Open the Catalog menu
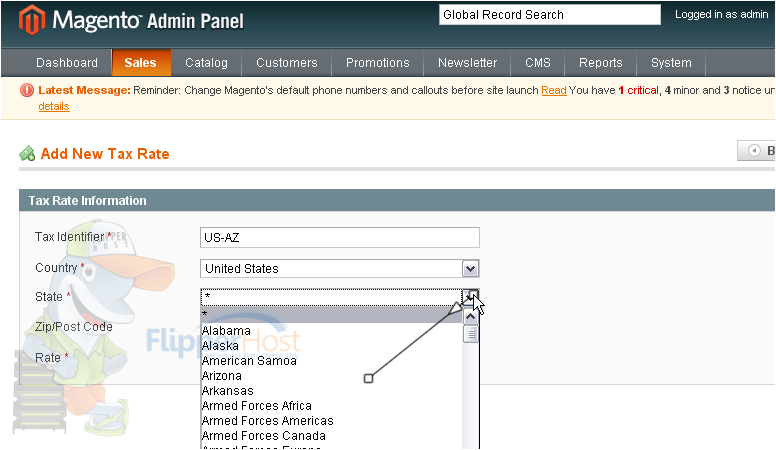 click(x=206, y=63)
